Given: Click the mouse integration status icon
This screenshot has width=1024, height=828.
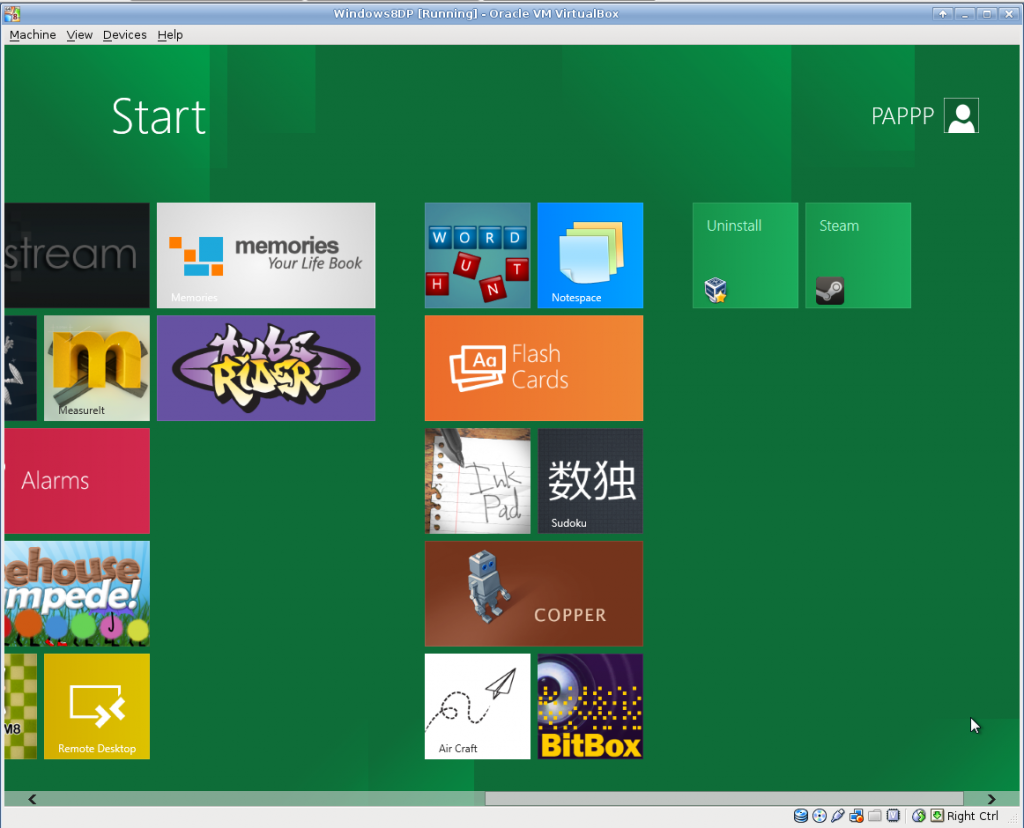Looking at the screenshot, I should [x=919, y=816].
